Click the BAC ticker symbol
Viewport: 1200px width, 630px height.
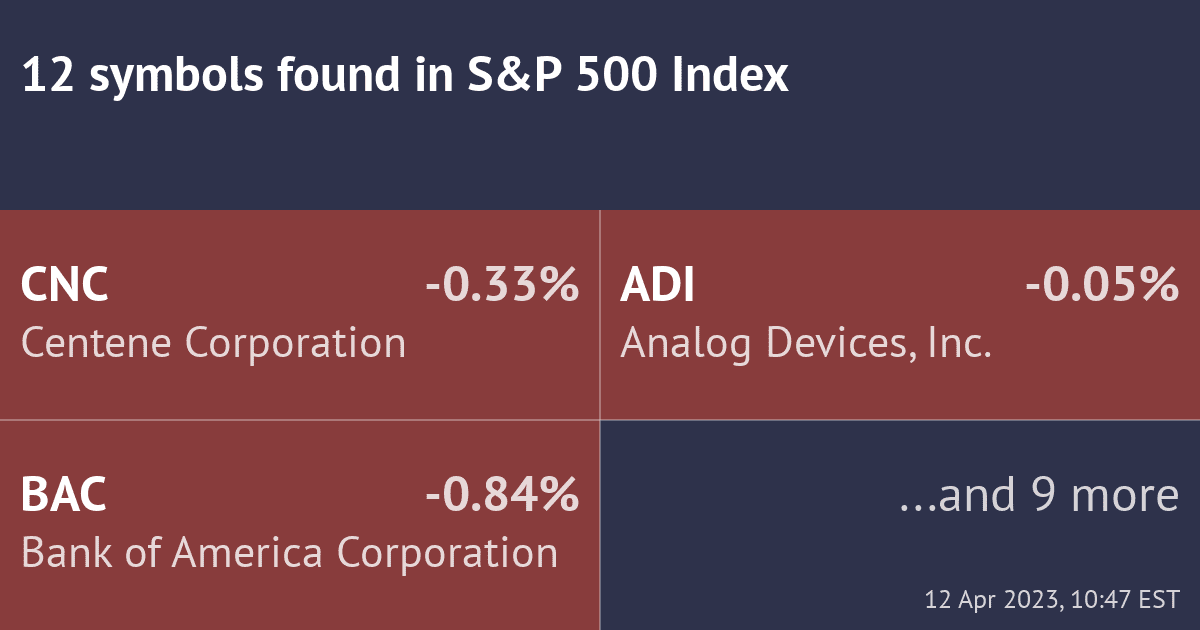coord(64,496)
